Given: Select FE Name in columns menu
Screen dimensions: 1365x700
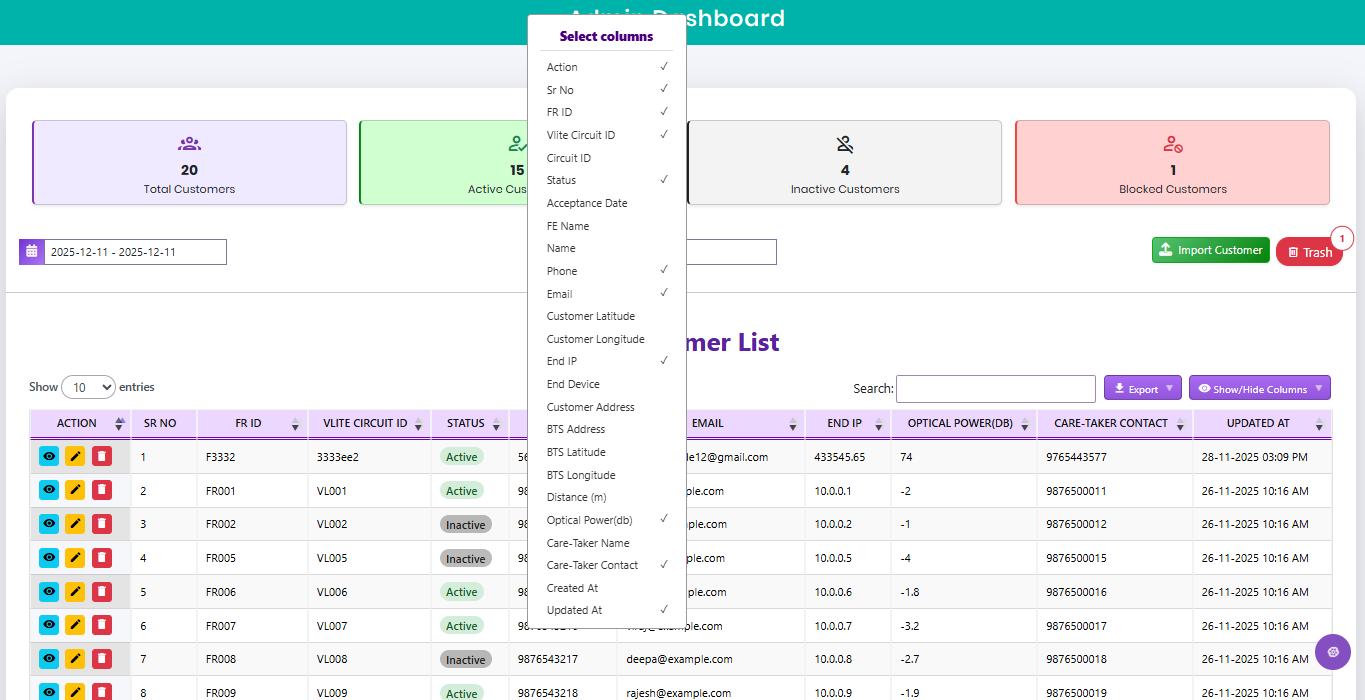Looking at the screenshot, I should [607, 226].
